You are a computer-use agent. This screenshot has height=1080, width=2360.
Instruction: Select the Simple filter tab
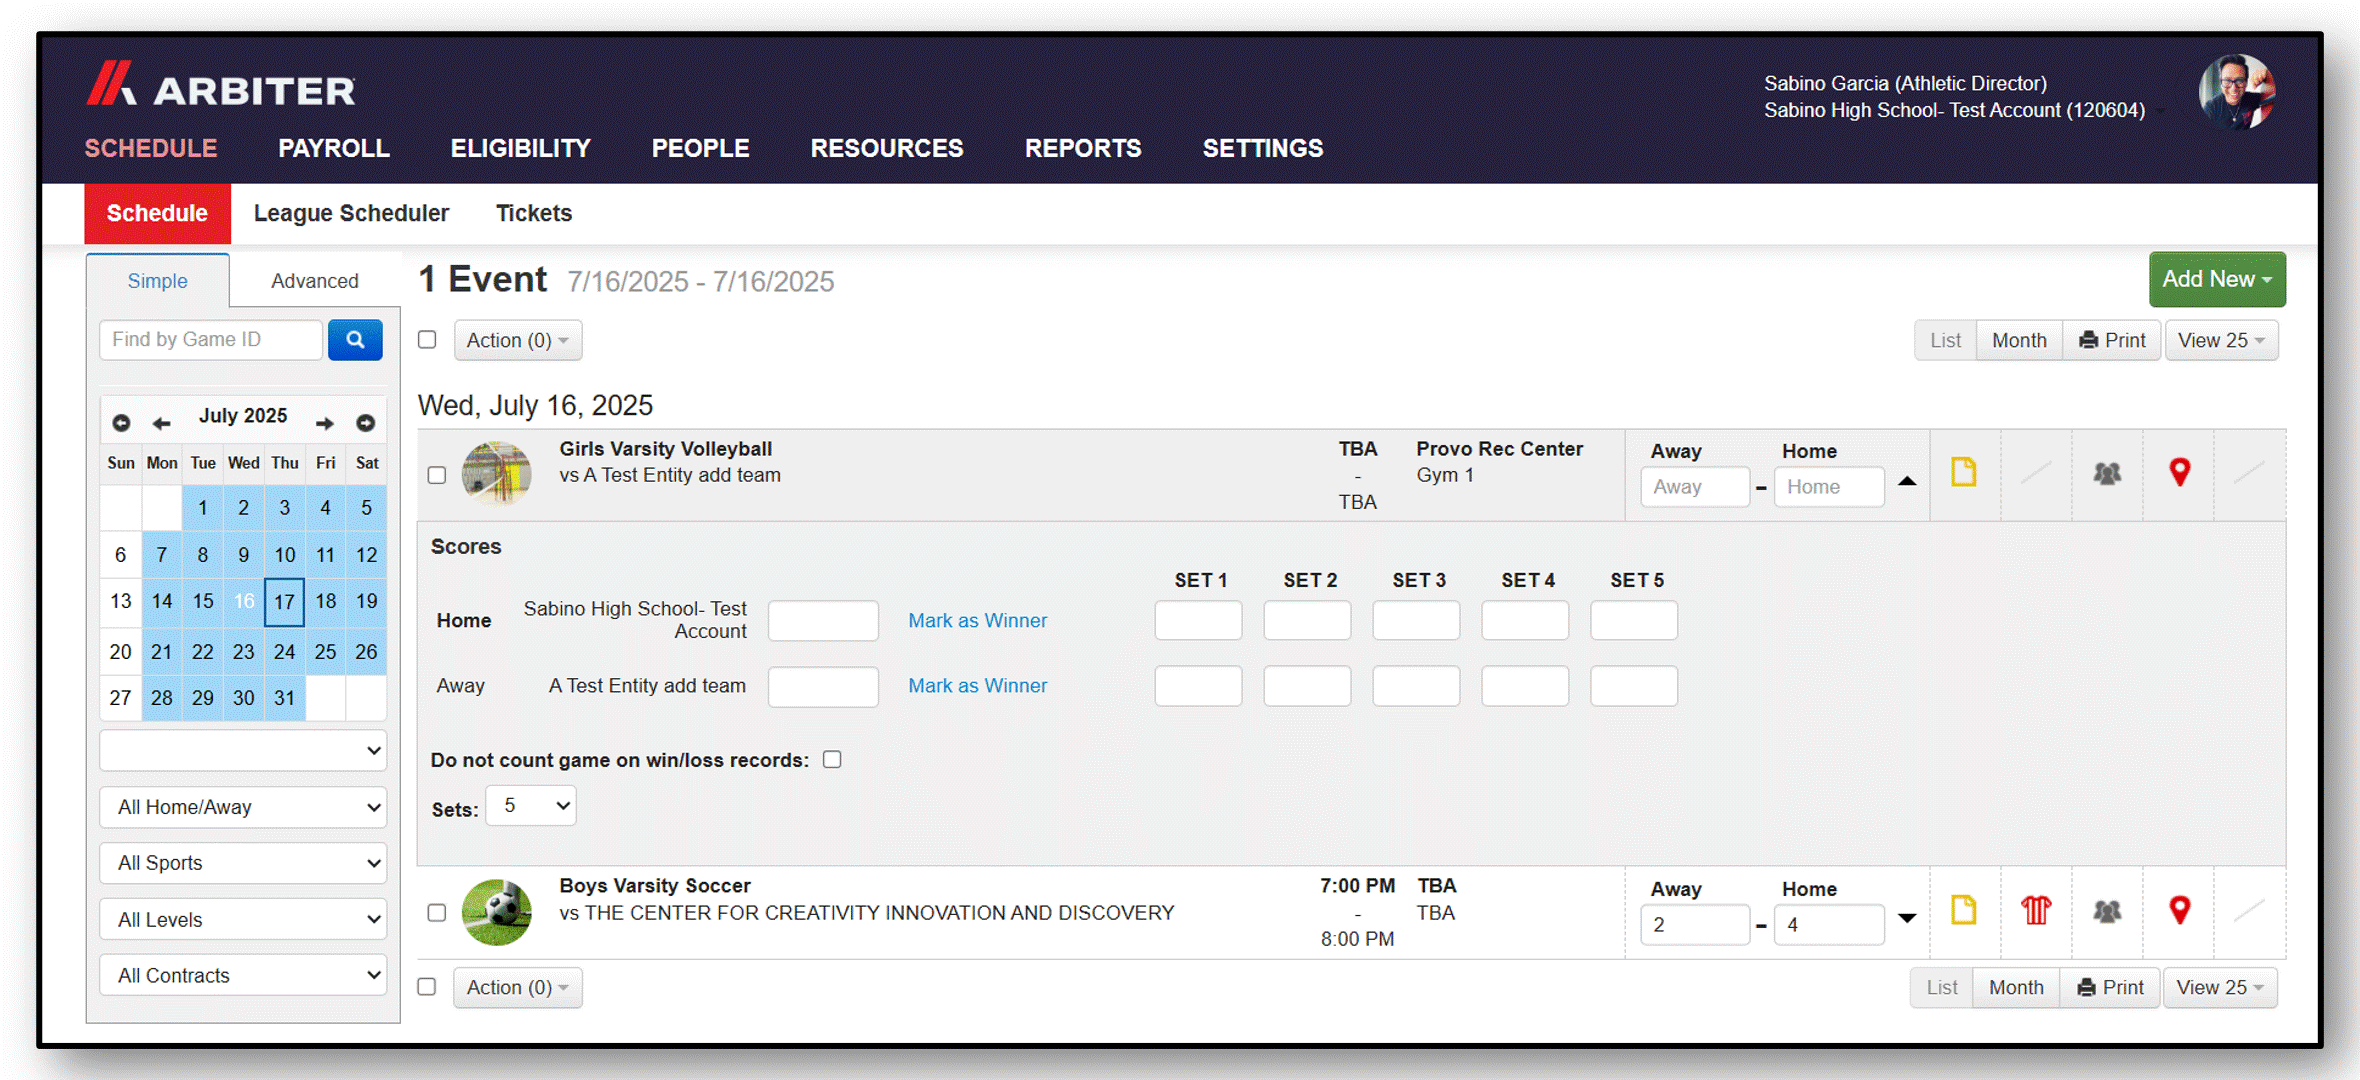coord(157,281)
